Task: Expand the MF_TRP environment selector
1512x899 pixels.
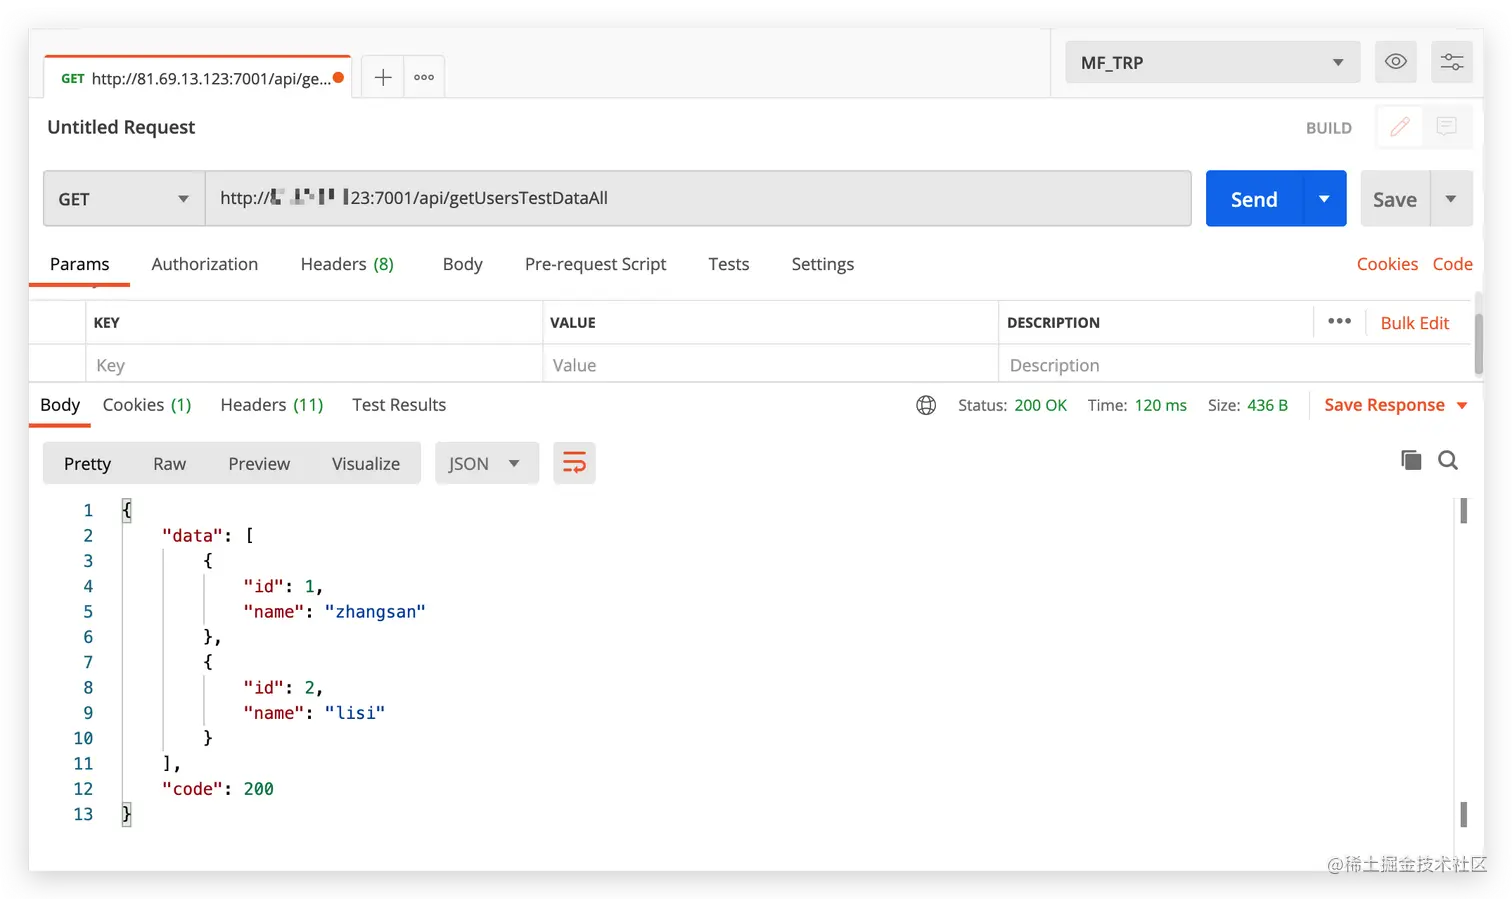Action: click(x=1212, y=62)
